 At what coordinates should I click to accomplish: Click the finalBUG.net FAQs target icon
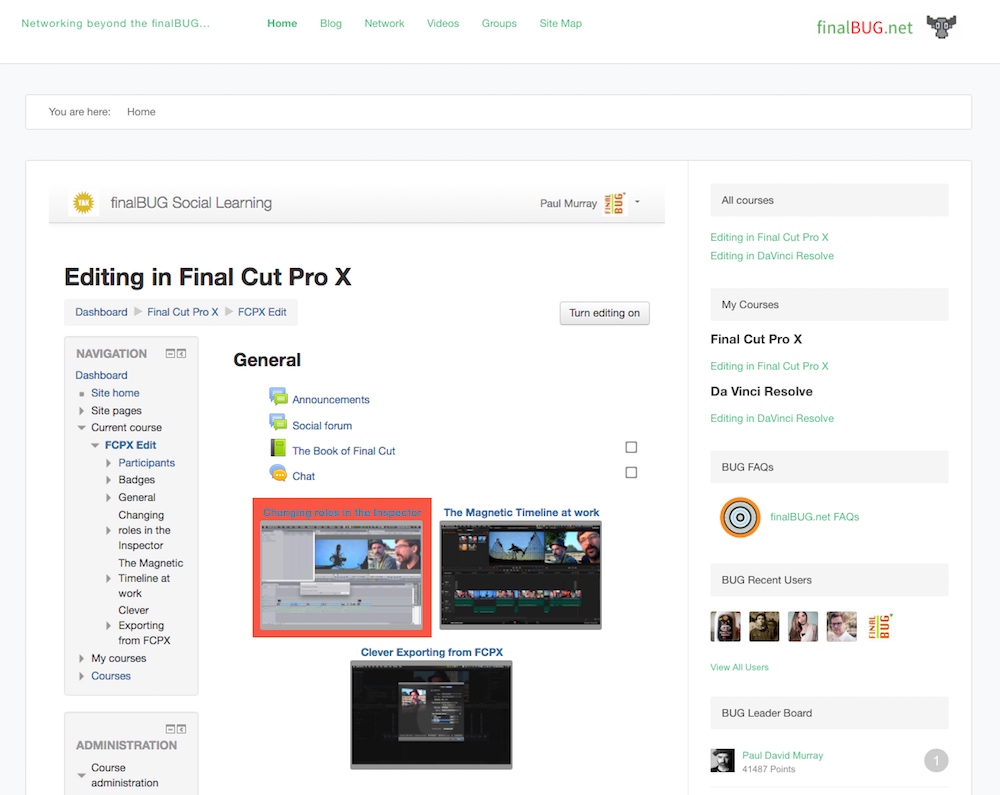coord(740,517)
